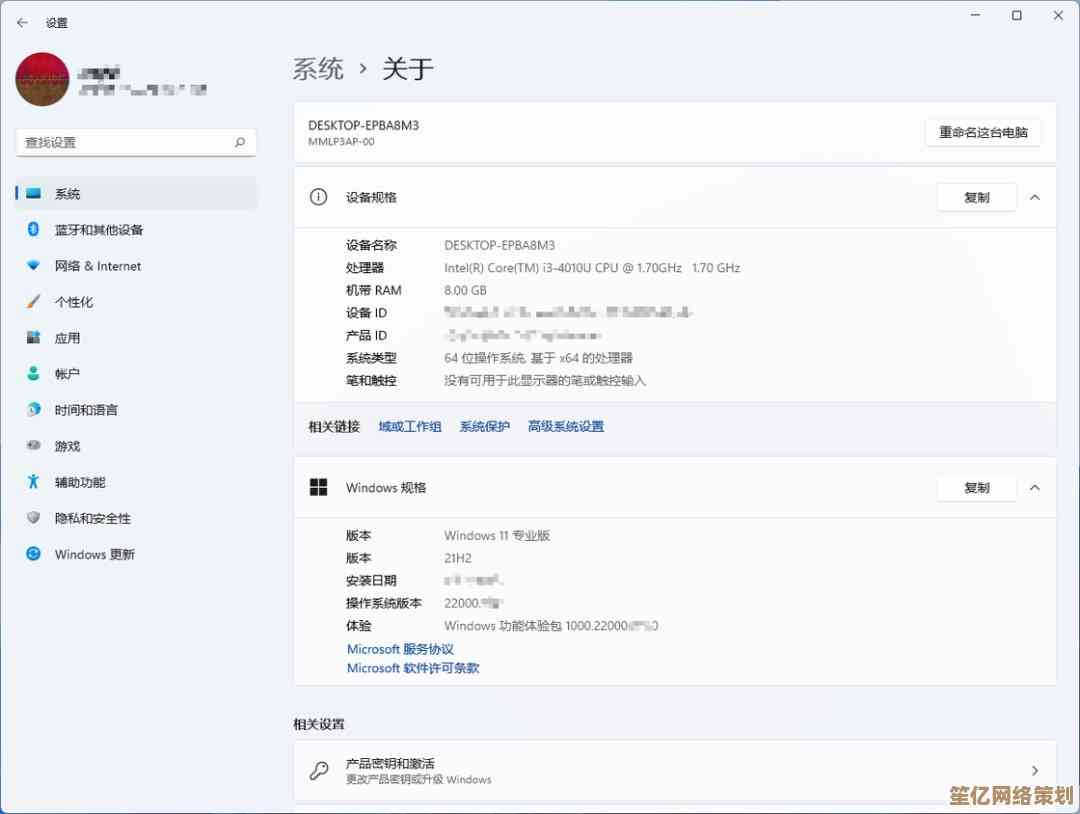This screenshot has width=1080, height=814.
Task: Open Advanced system settings link
Action: [566, 426]
